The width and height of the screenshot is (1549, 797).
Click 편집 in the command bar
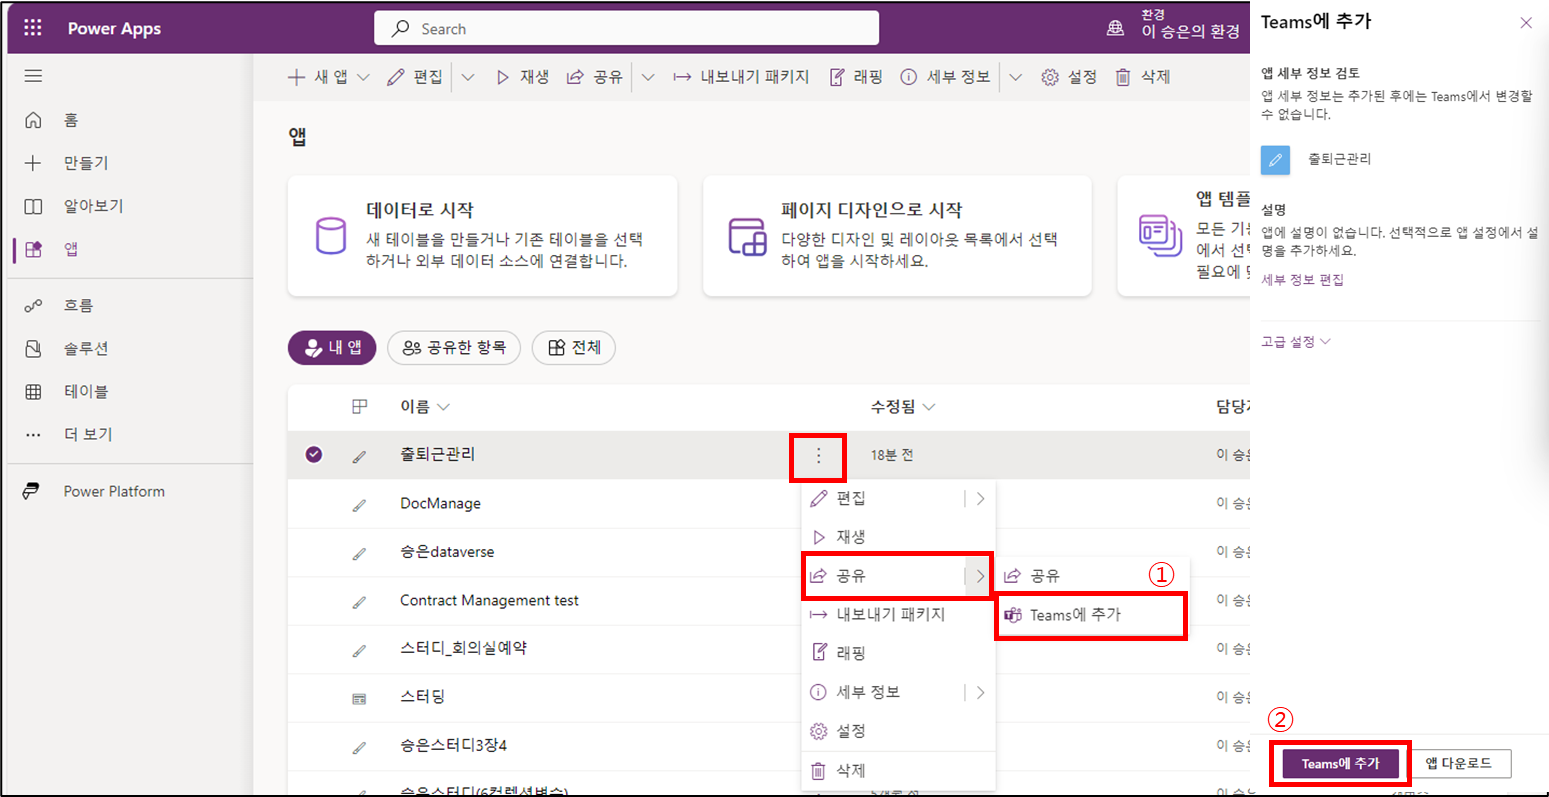click(415, 77)
